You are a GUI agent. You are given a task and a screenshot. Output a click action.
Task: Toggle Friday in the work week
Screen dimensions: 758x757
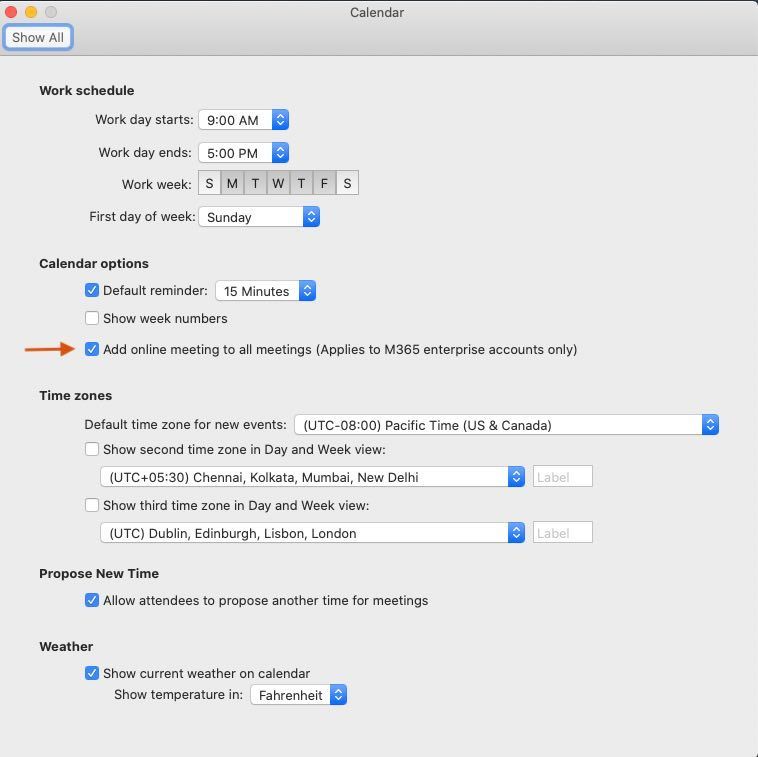324,183
